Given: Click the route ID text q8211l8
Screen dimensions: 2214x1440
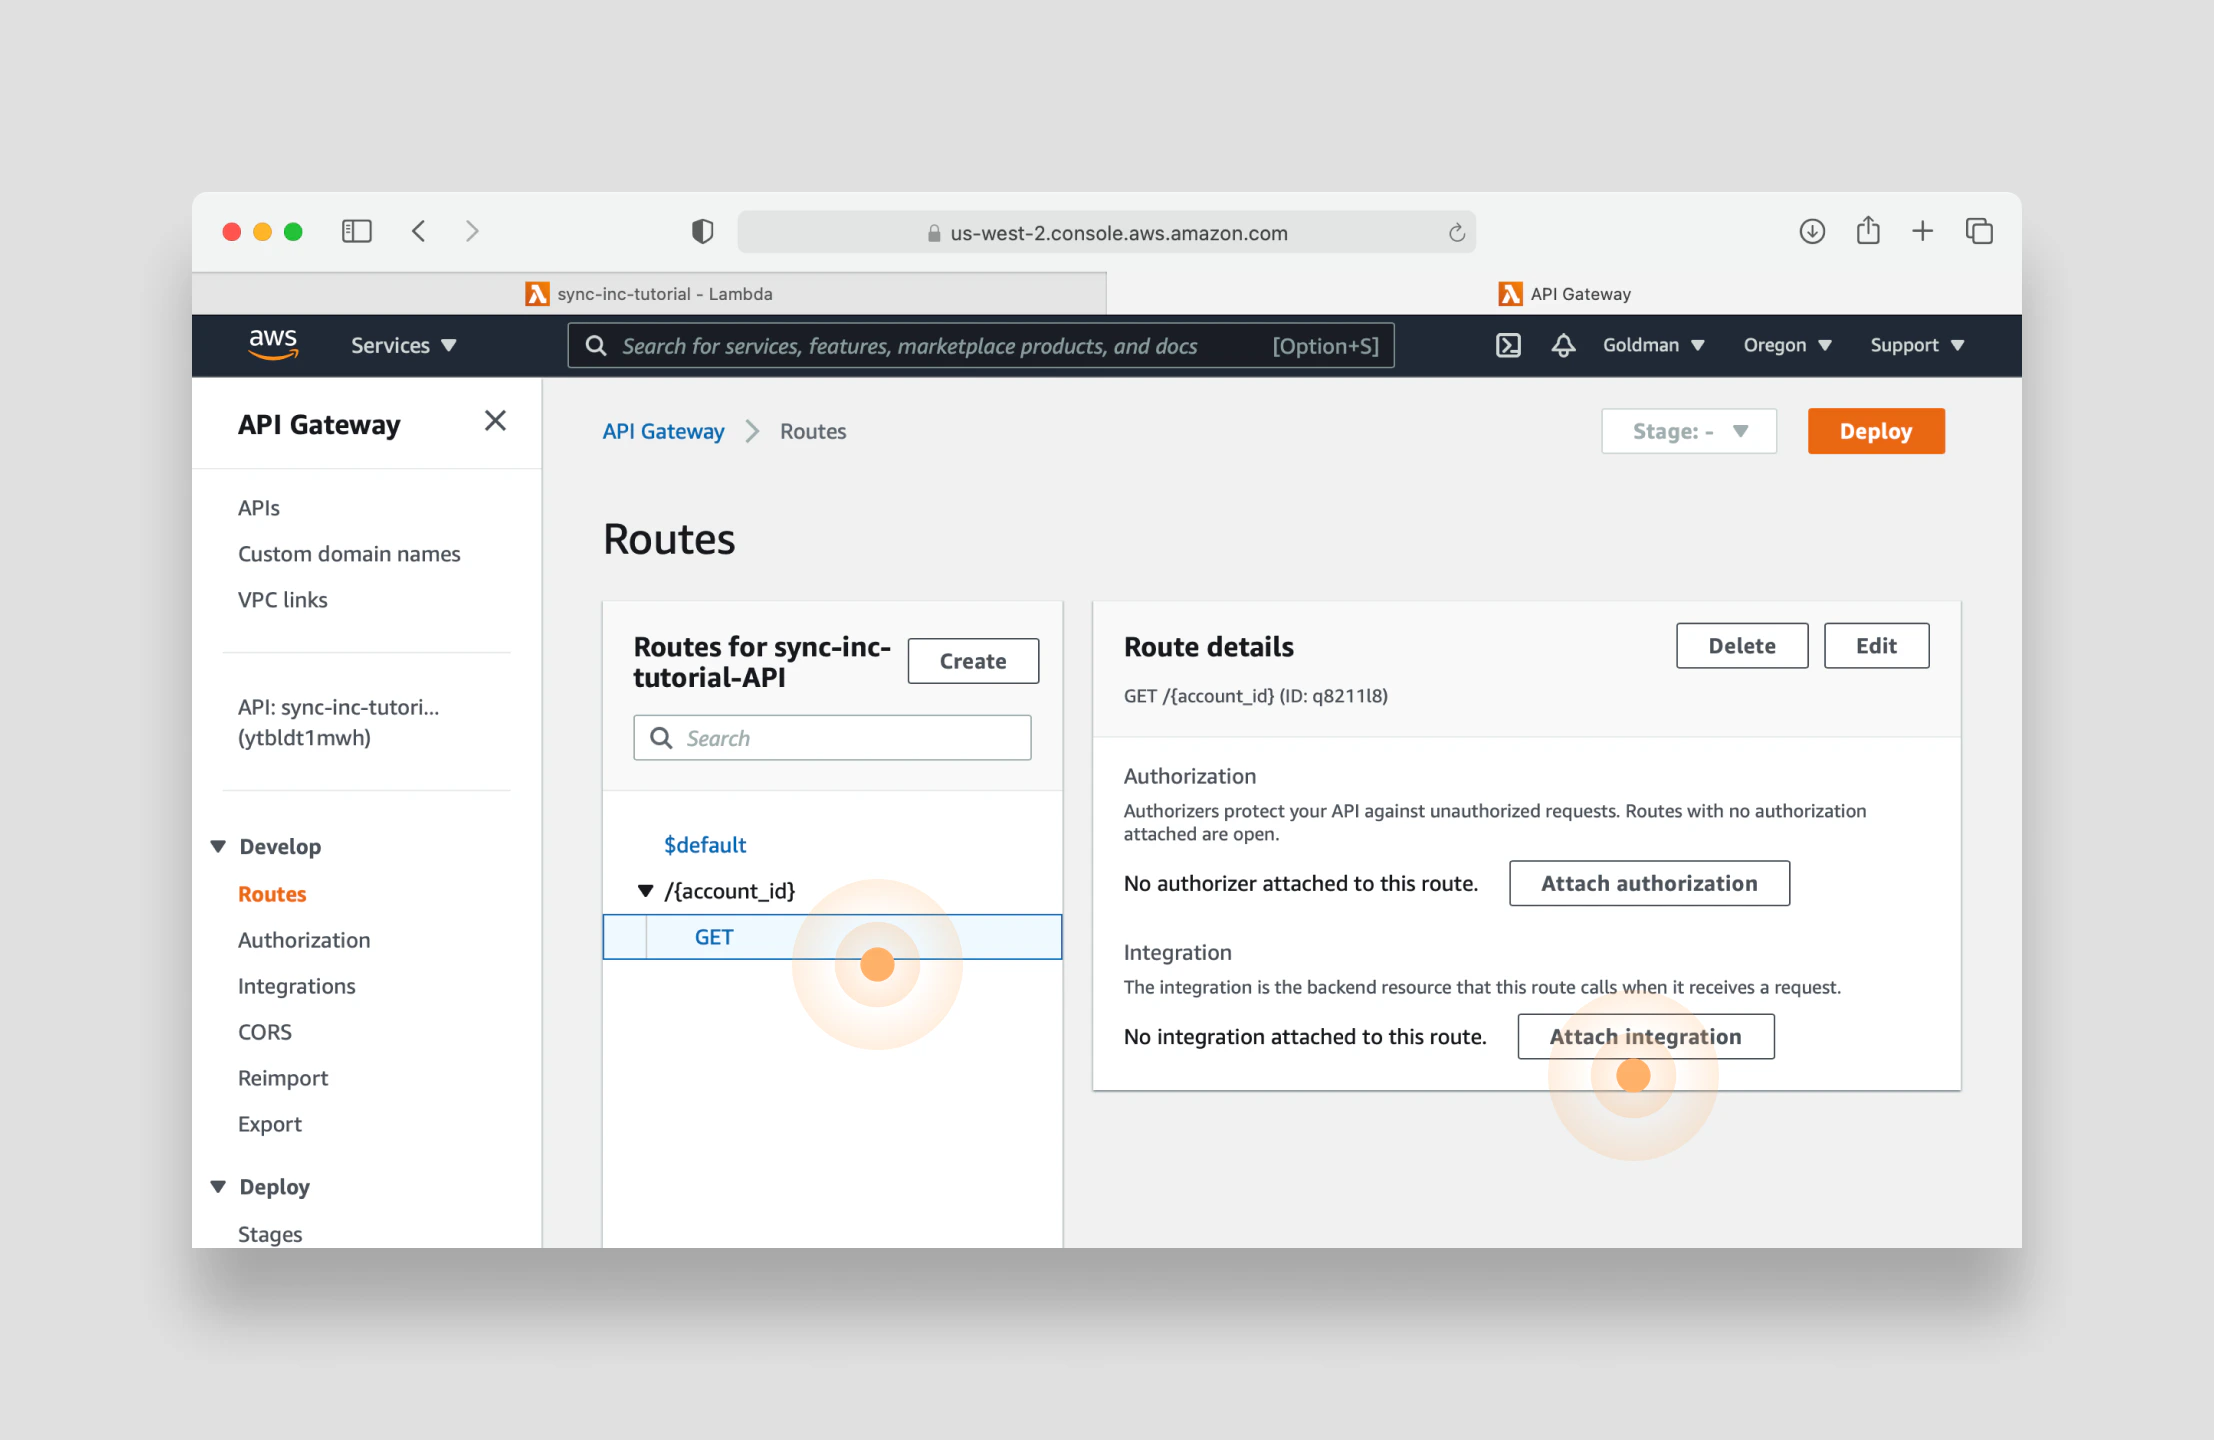Looking at the screenshot, I should click(x=1349, y=696).
